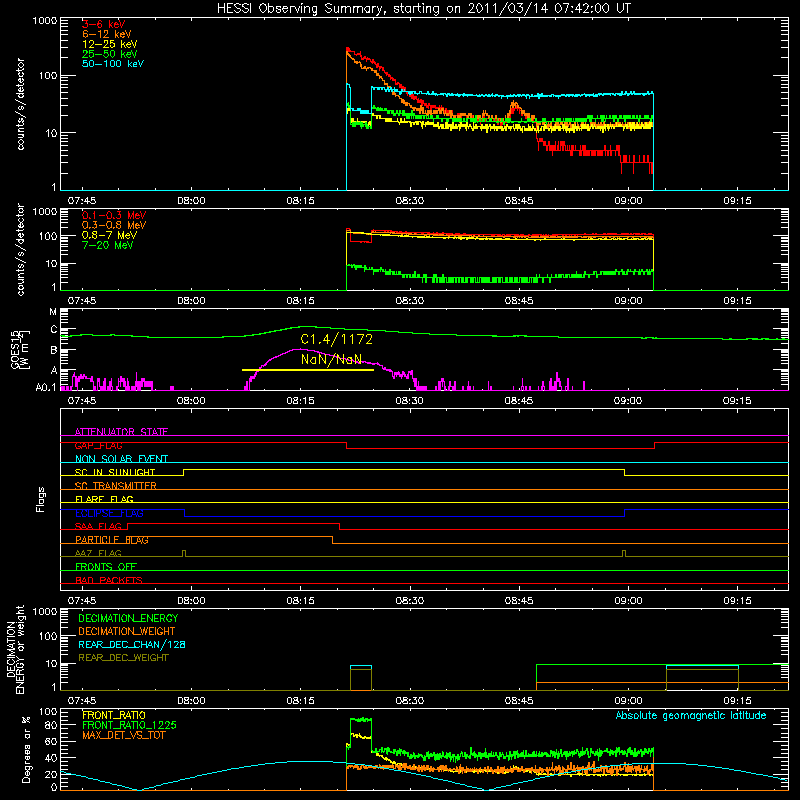Click the Degrees or % axis label
Screen dimensions: 800x800
pyautogui.click(x=26, y=749)
